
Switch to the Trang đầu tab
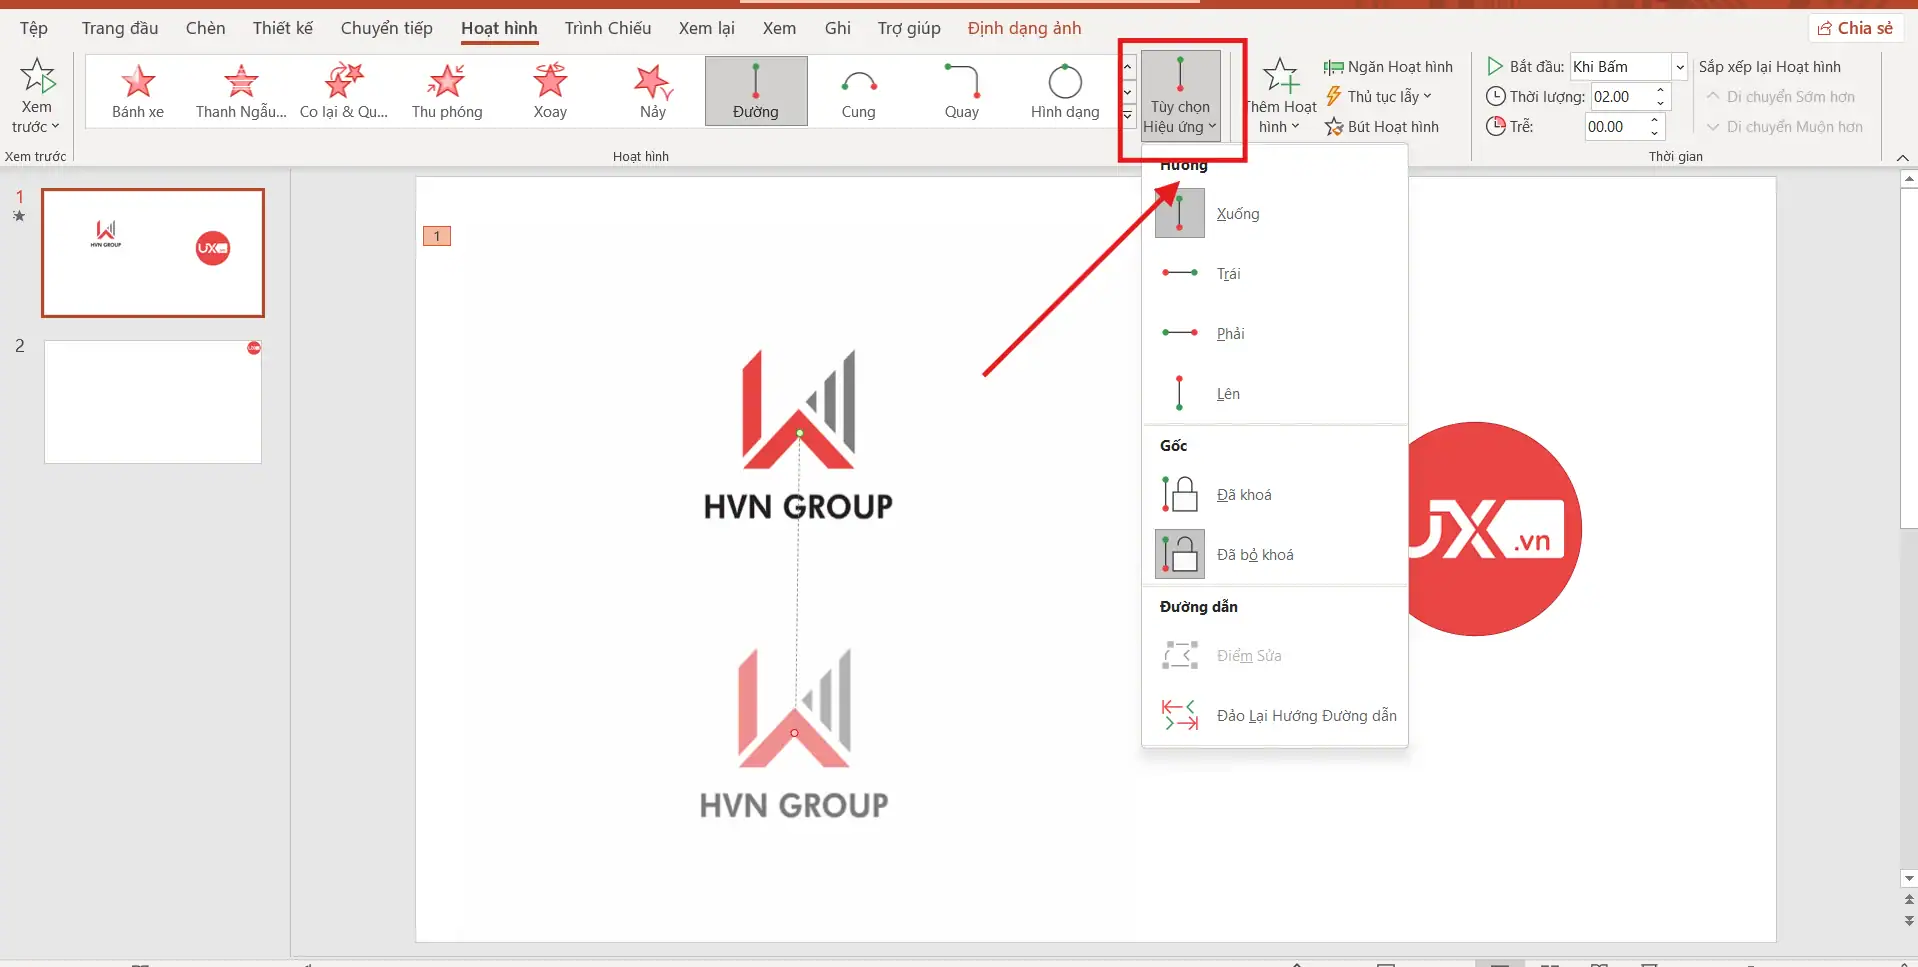click(x=120, y=28)
